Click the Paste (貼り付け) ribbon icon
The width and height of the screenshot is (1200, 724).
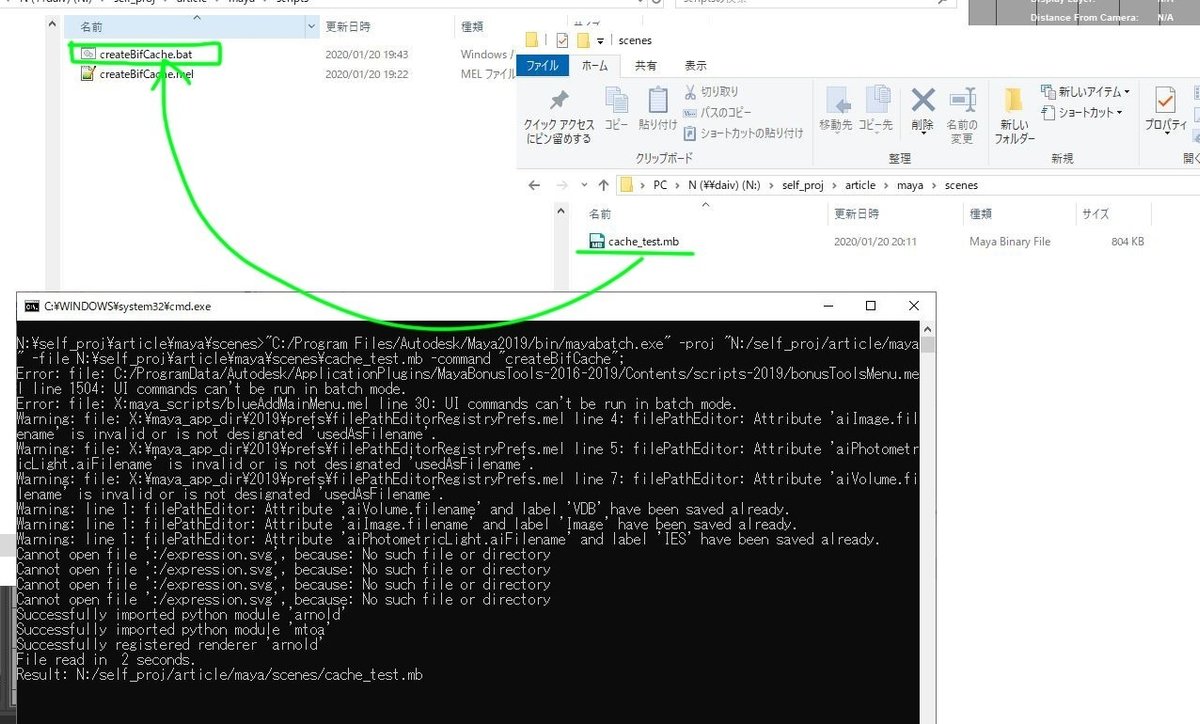coord(657,101)
